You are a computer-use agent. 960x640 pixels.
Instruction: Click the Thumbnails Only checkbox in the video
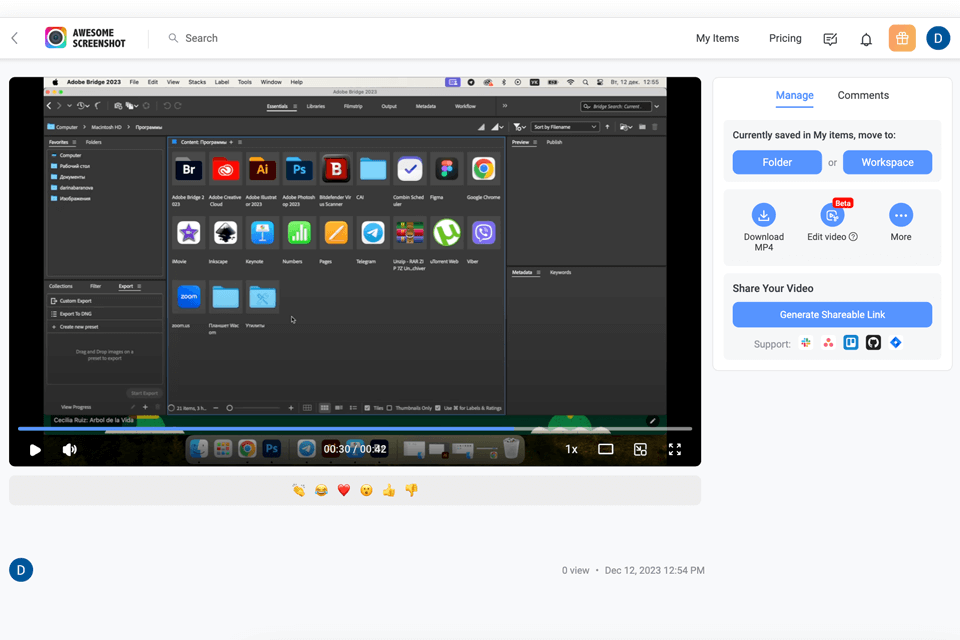[389, 408]
